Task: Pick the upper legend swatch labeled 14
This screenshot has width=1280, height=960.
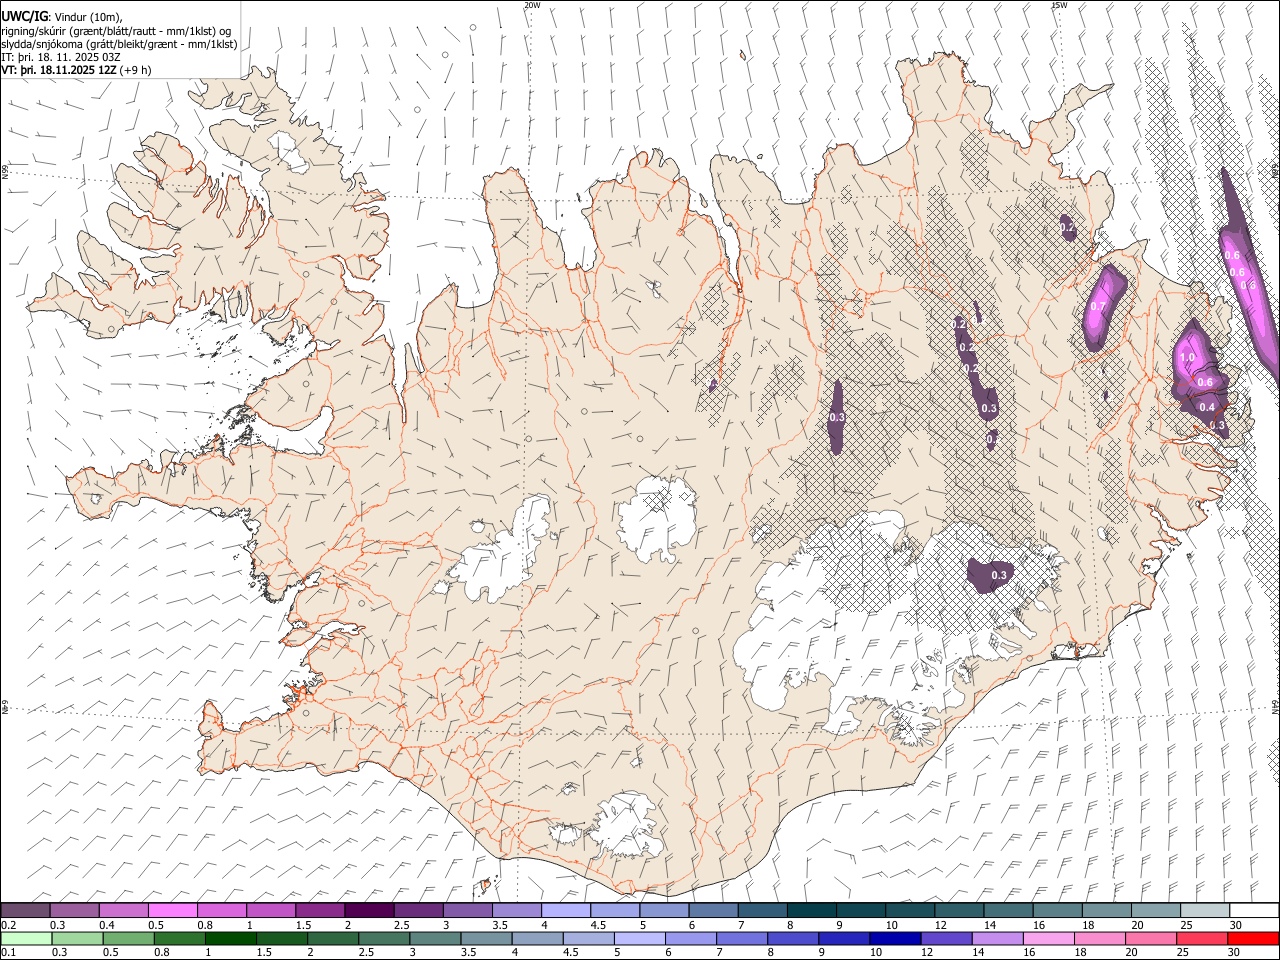Action: (x=1008, y=911)
